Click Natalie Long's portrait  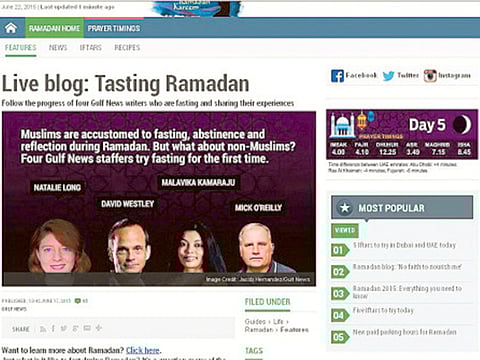[x=58, y=245]
